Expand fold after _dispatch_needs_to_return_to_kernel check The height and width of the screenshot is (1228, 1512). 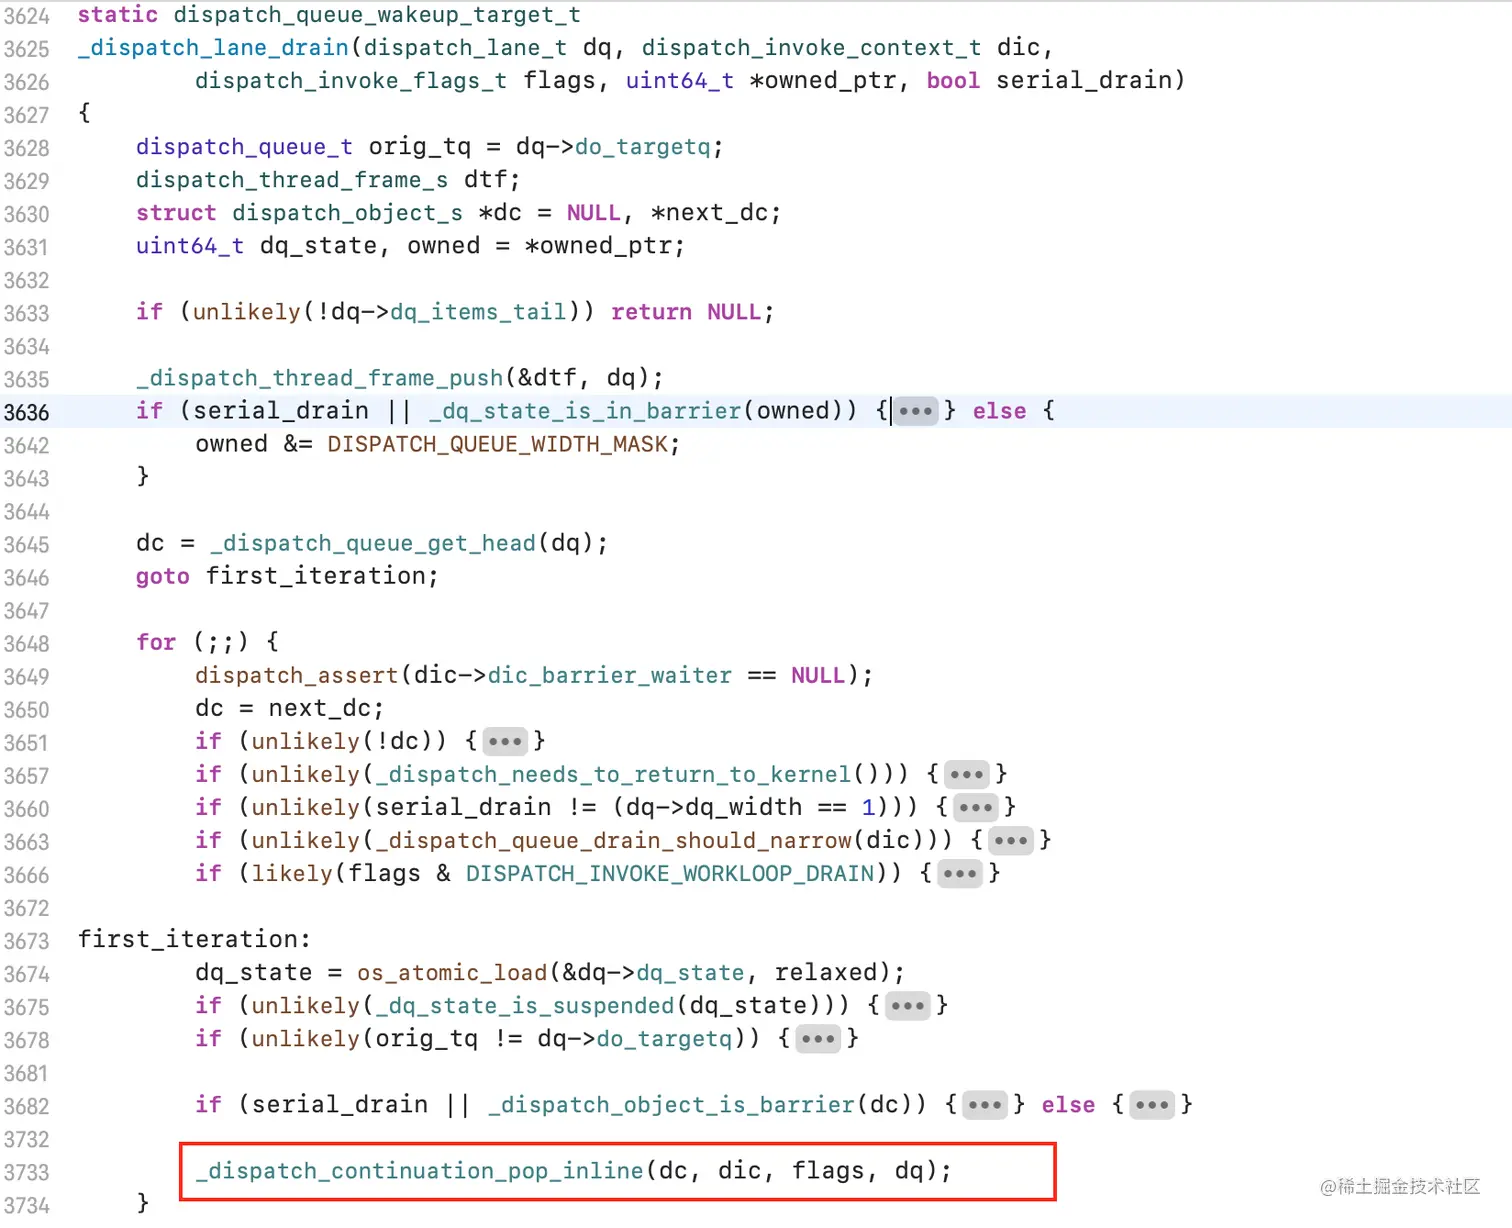(967, 774)
